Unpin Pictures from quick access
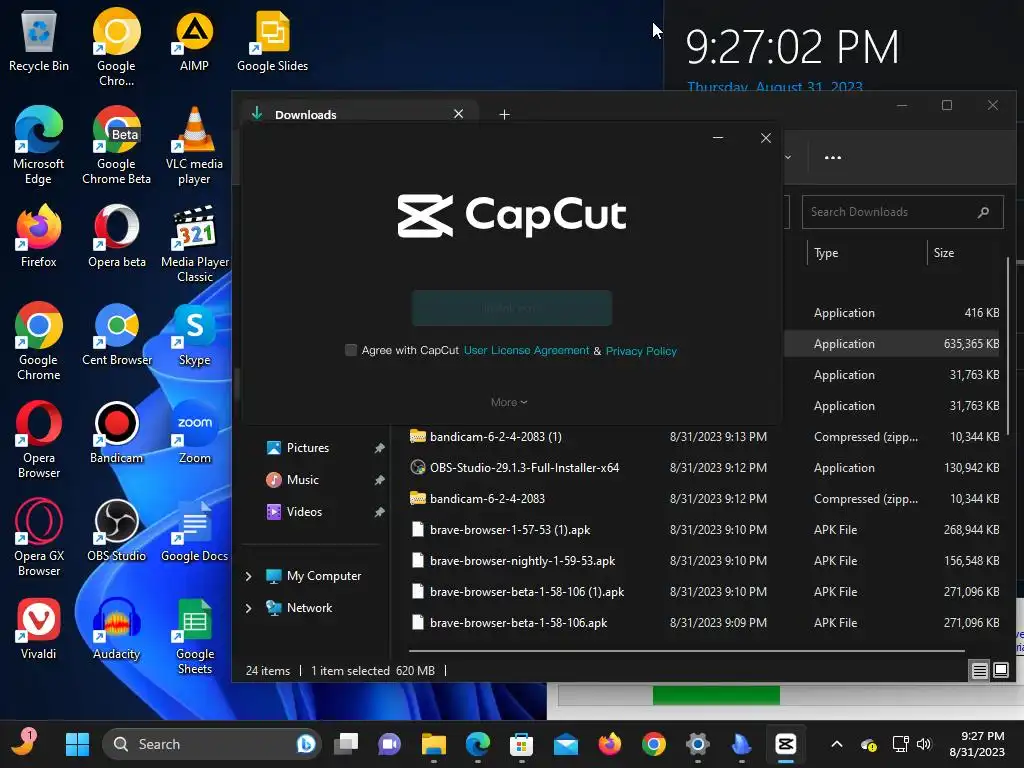 coord(379,448)
